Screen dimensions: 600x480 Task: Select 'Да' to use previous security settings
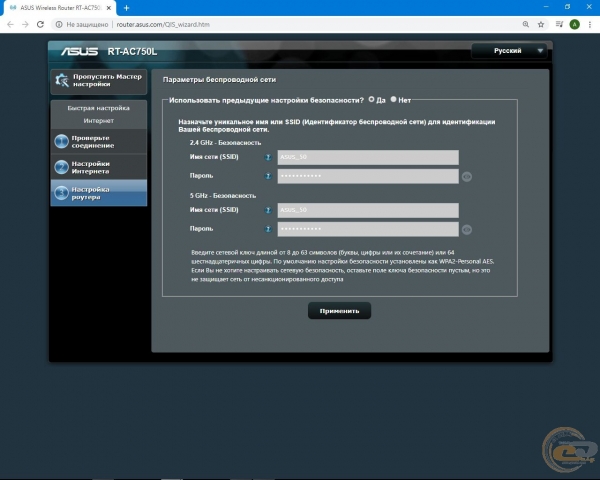372,99
